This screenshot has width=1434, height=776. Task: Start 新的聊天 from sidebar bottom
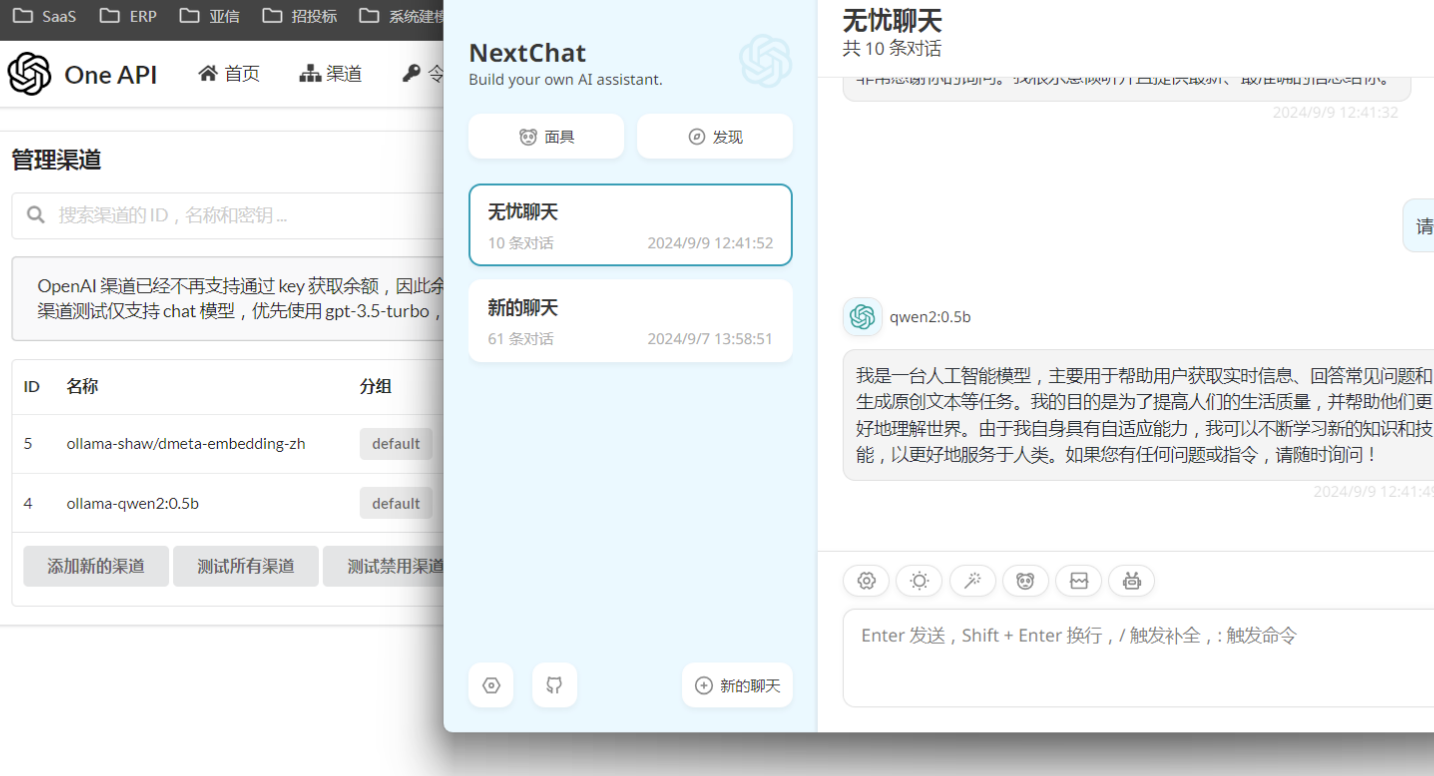737,685
